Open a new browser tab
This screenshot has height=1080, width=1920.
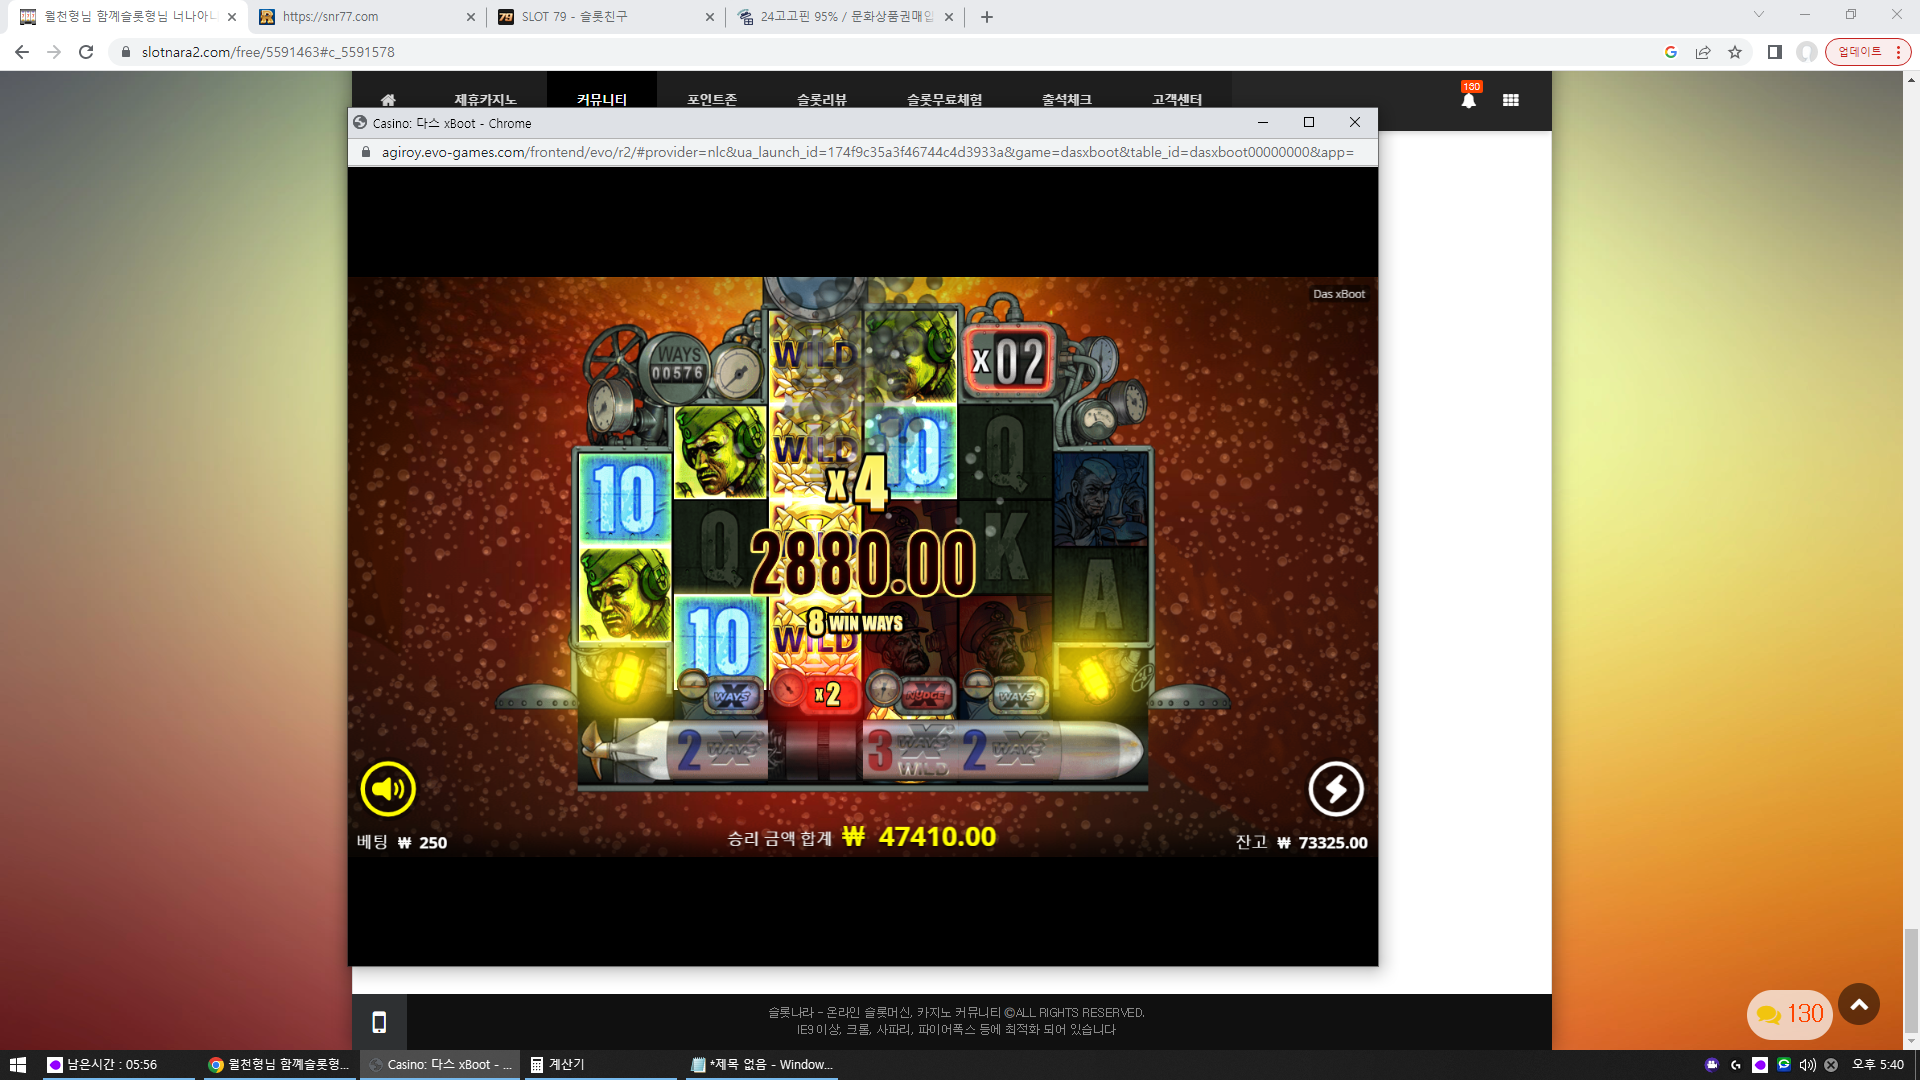coord(987,17)
